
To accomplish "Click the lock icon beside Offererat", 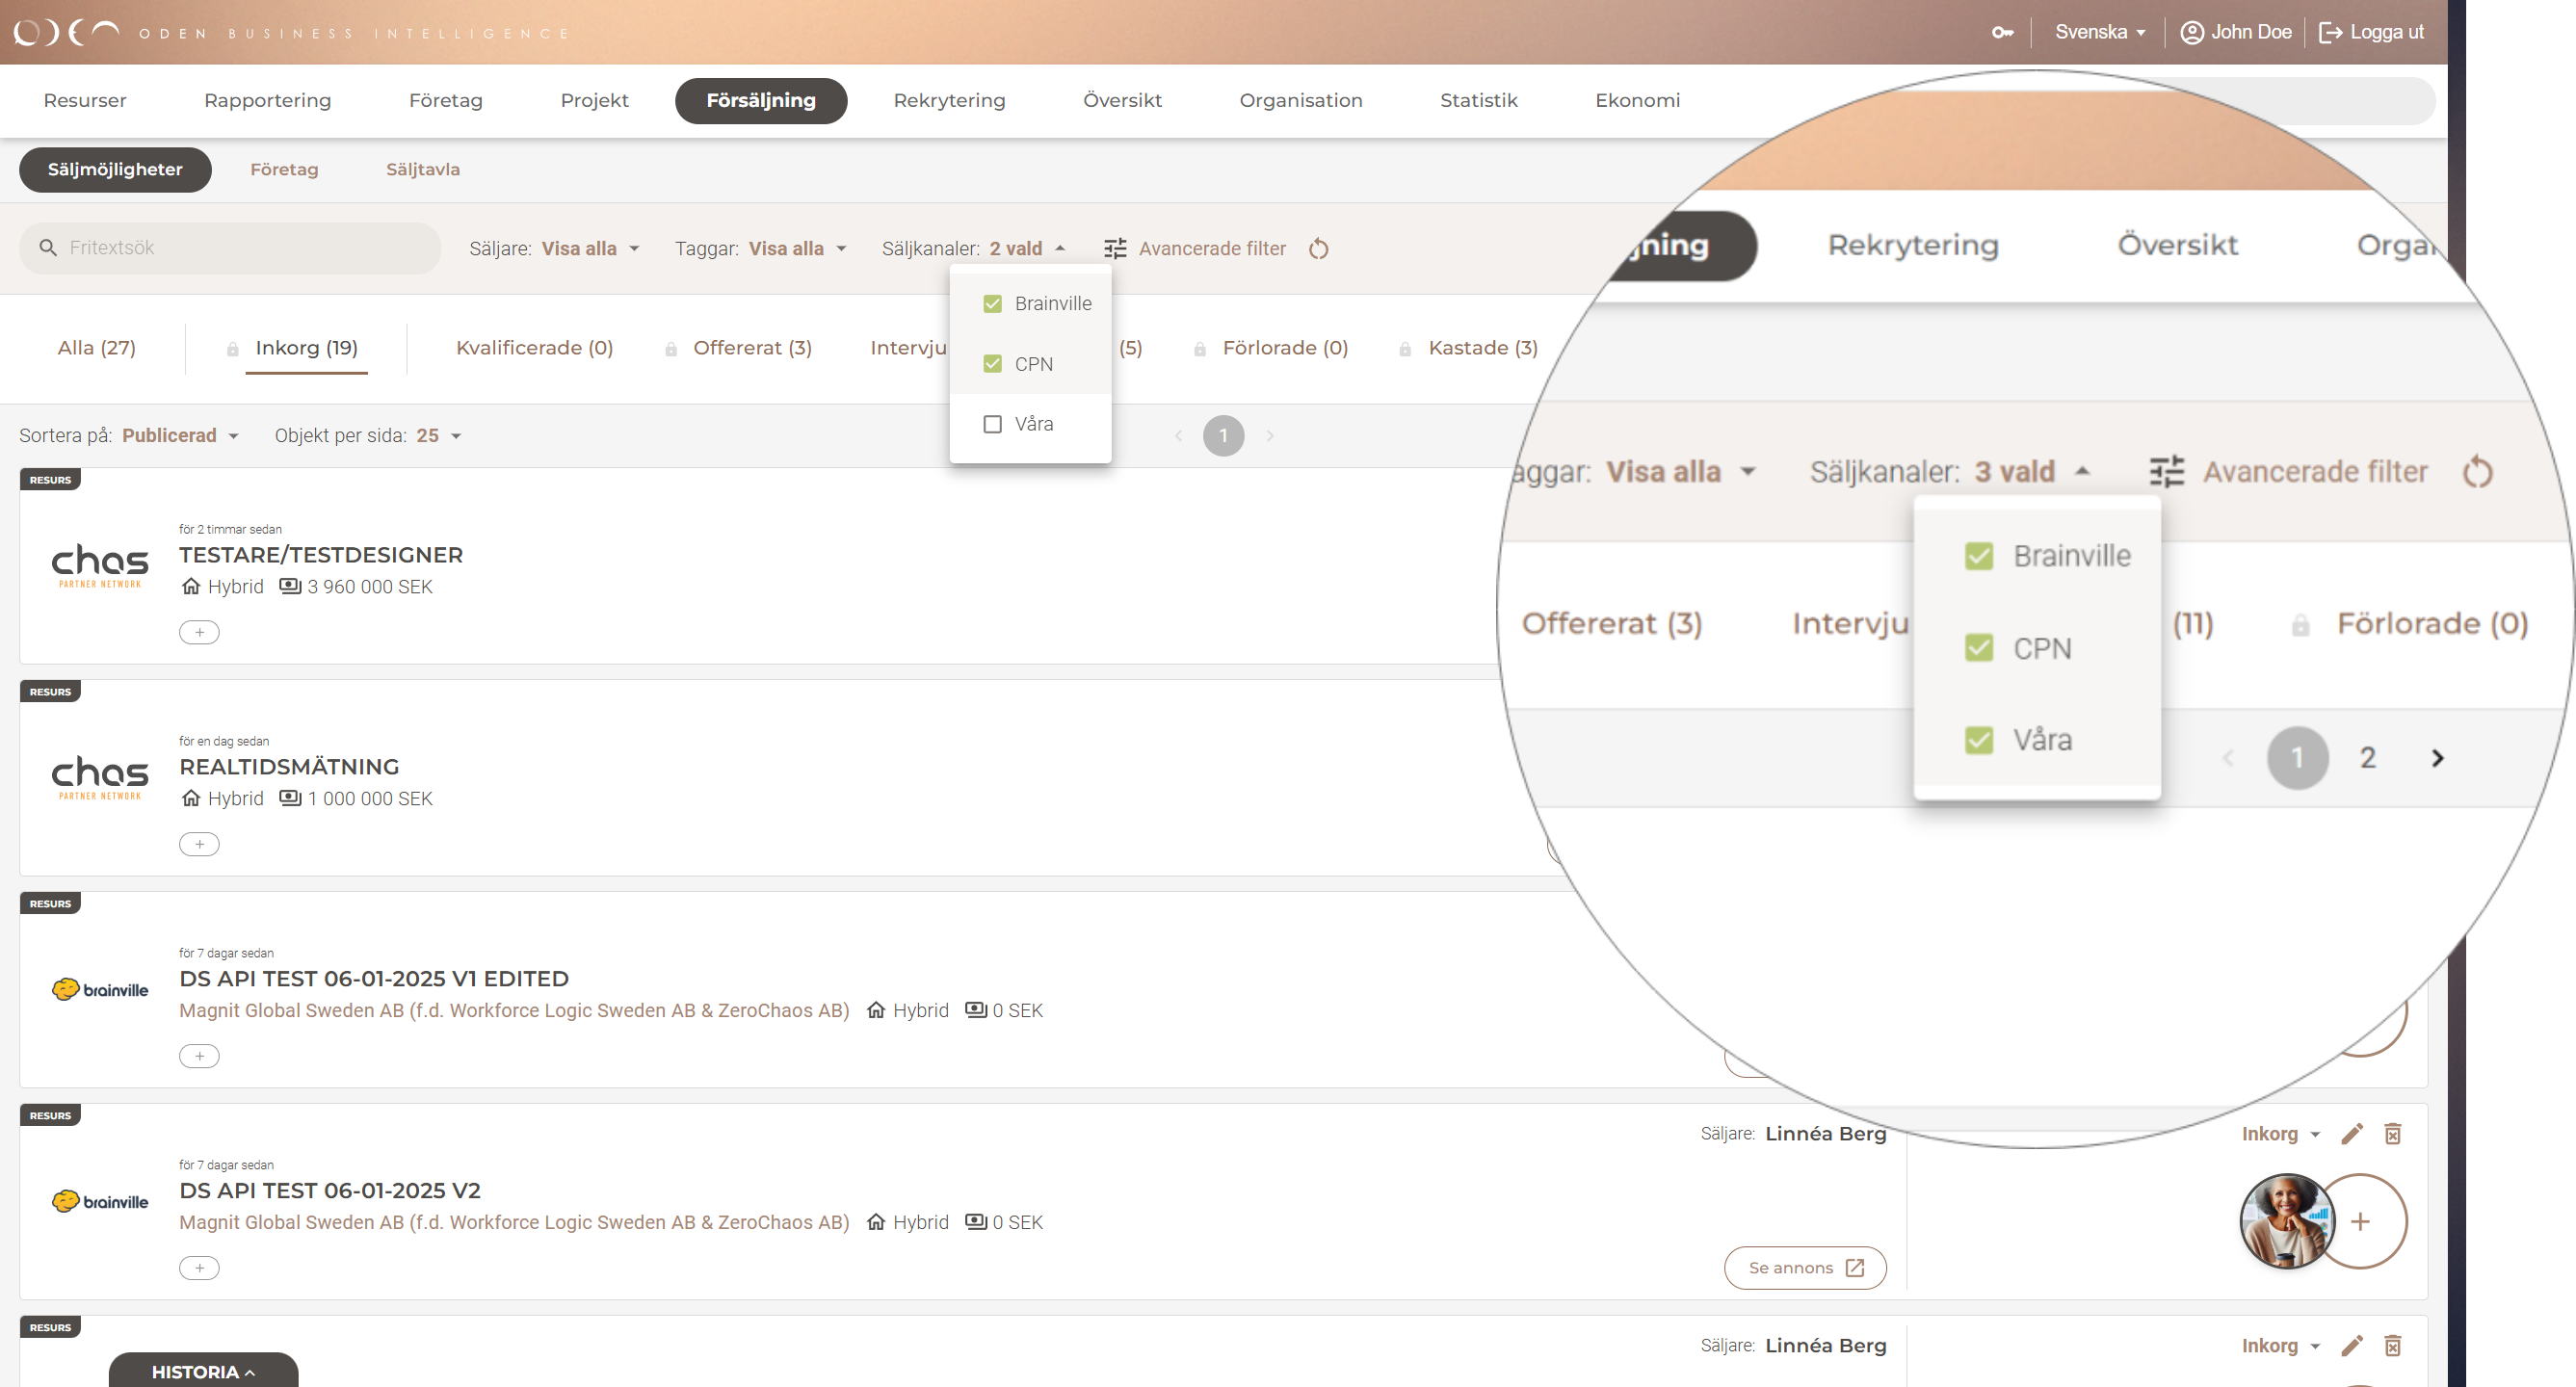I will pyautogui.click(x=671, y=349).
